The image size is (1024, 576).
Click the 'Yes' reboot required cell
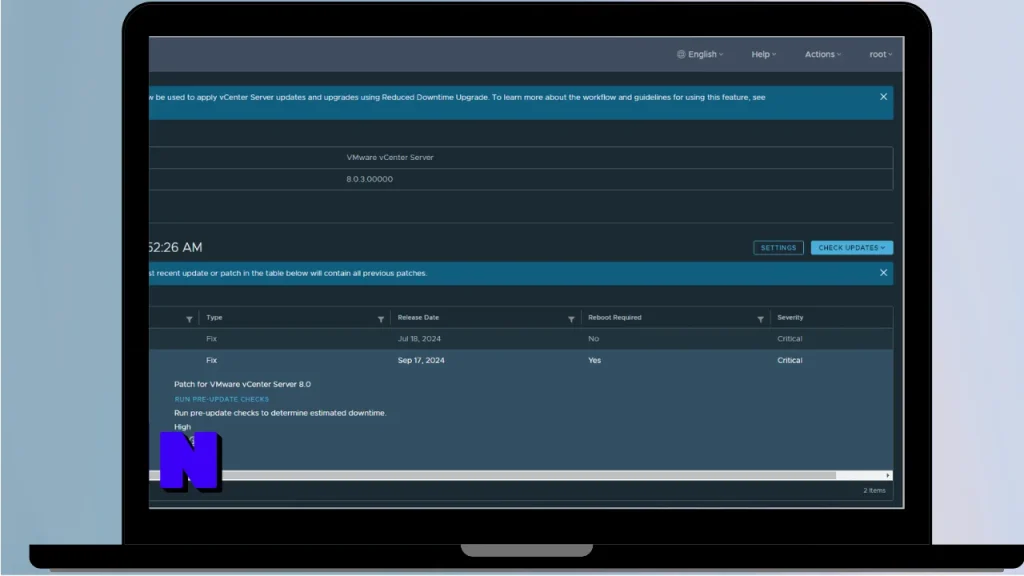(594, 360)
